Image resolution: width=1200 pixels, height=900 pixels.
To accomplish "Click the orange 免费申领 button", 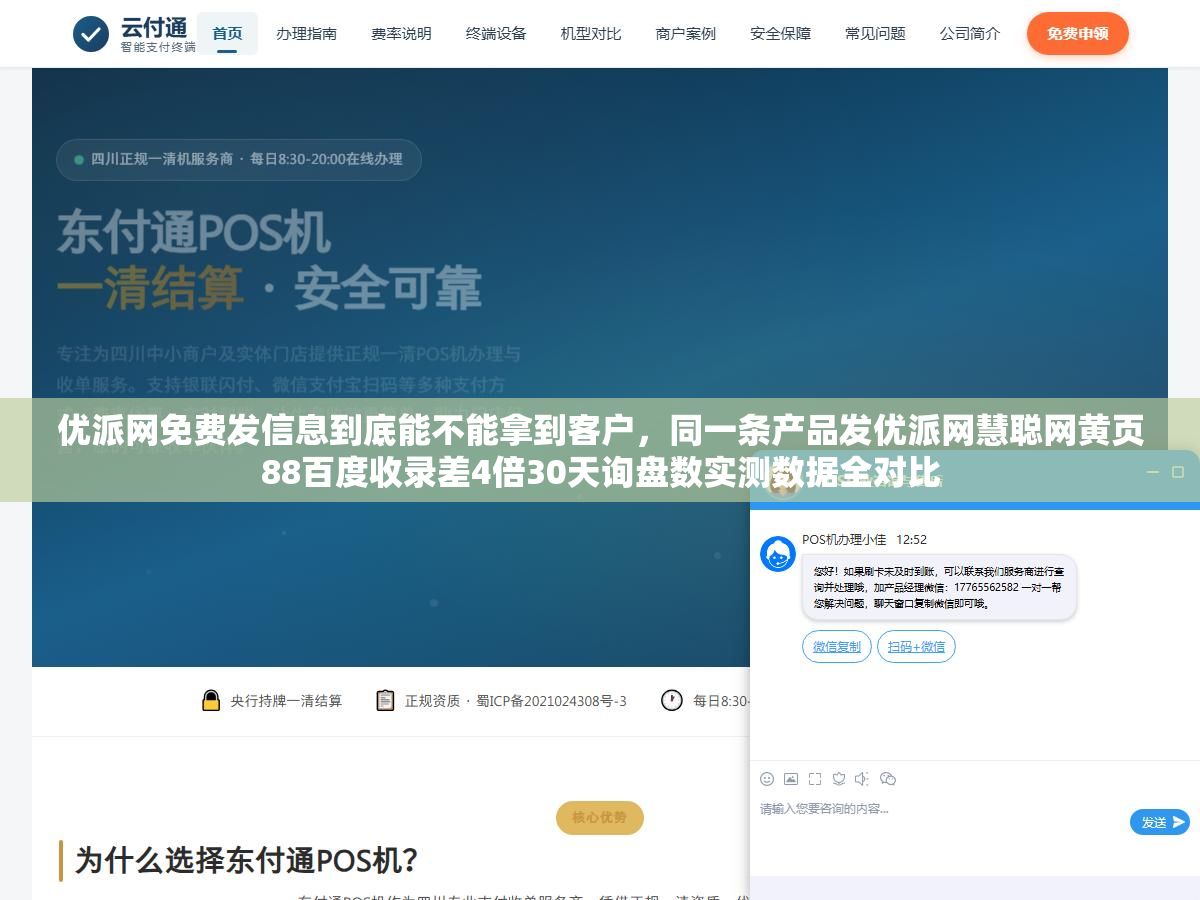I will (x=1077, y=33).
